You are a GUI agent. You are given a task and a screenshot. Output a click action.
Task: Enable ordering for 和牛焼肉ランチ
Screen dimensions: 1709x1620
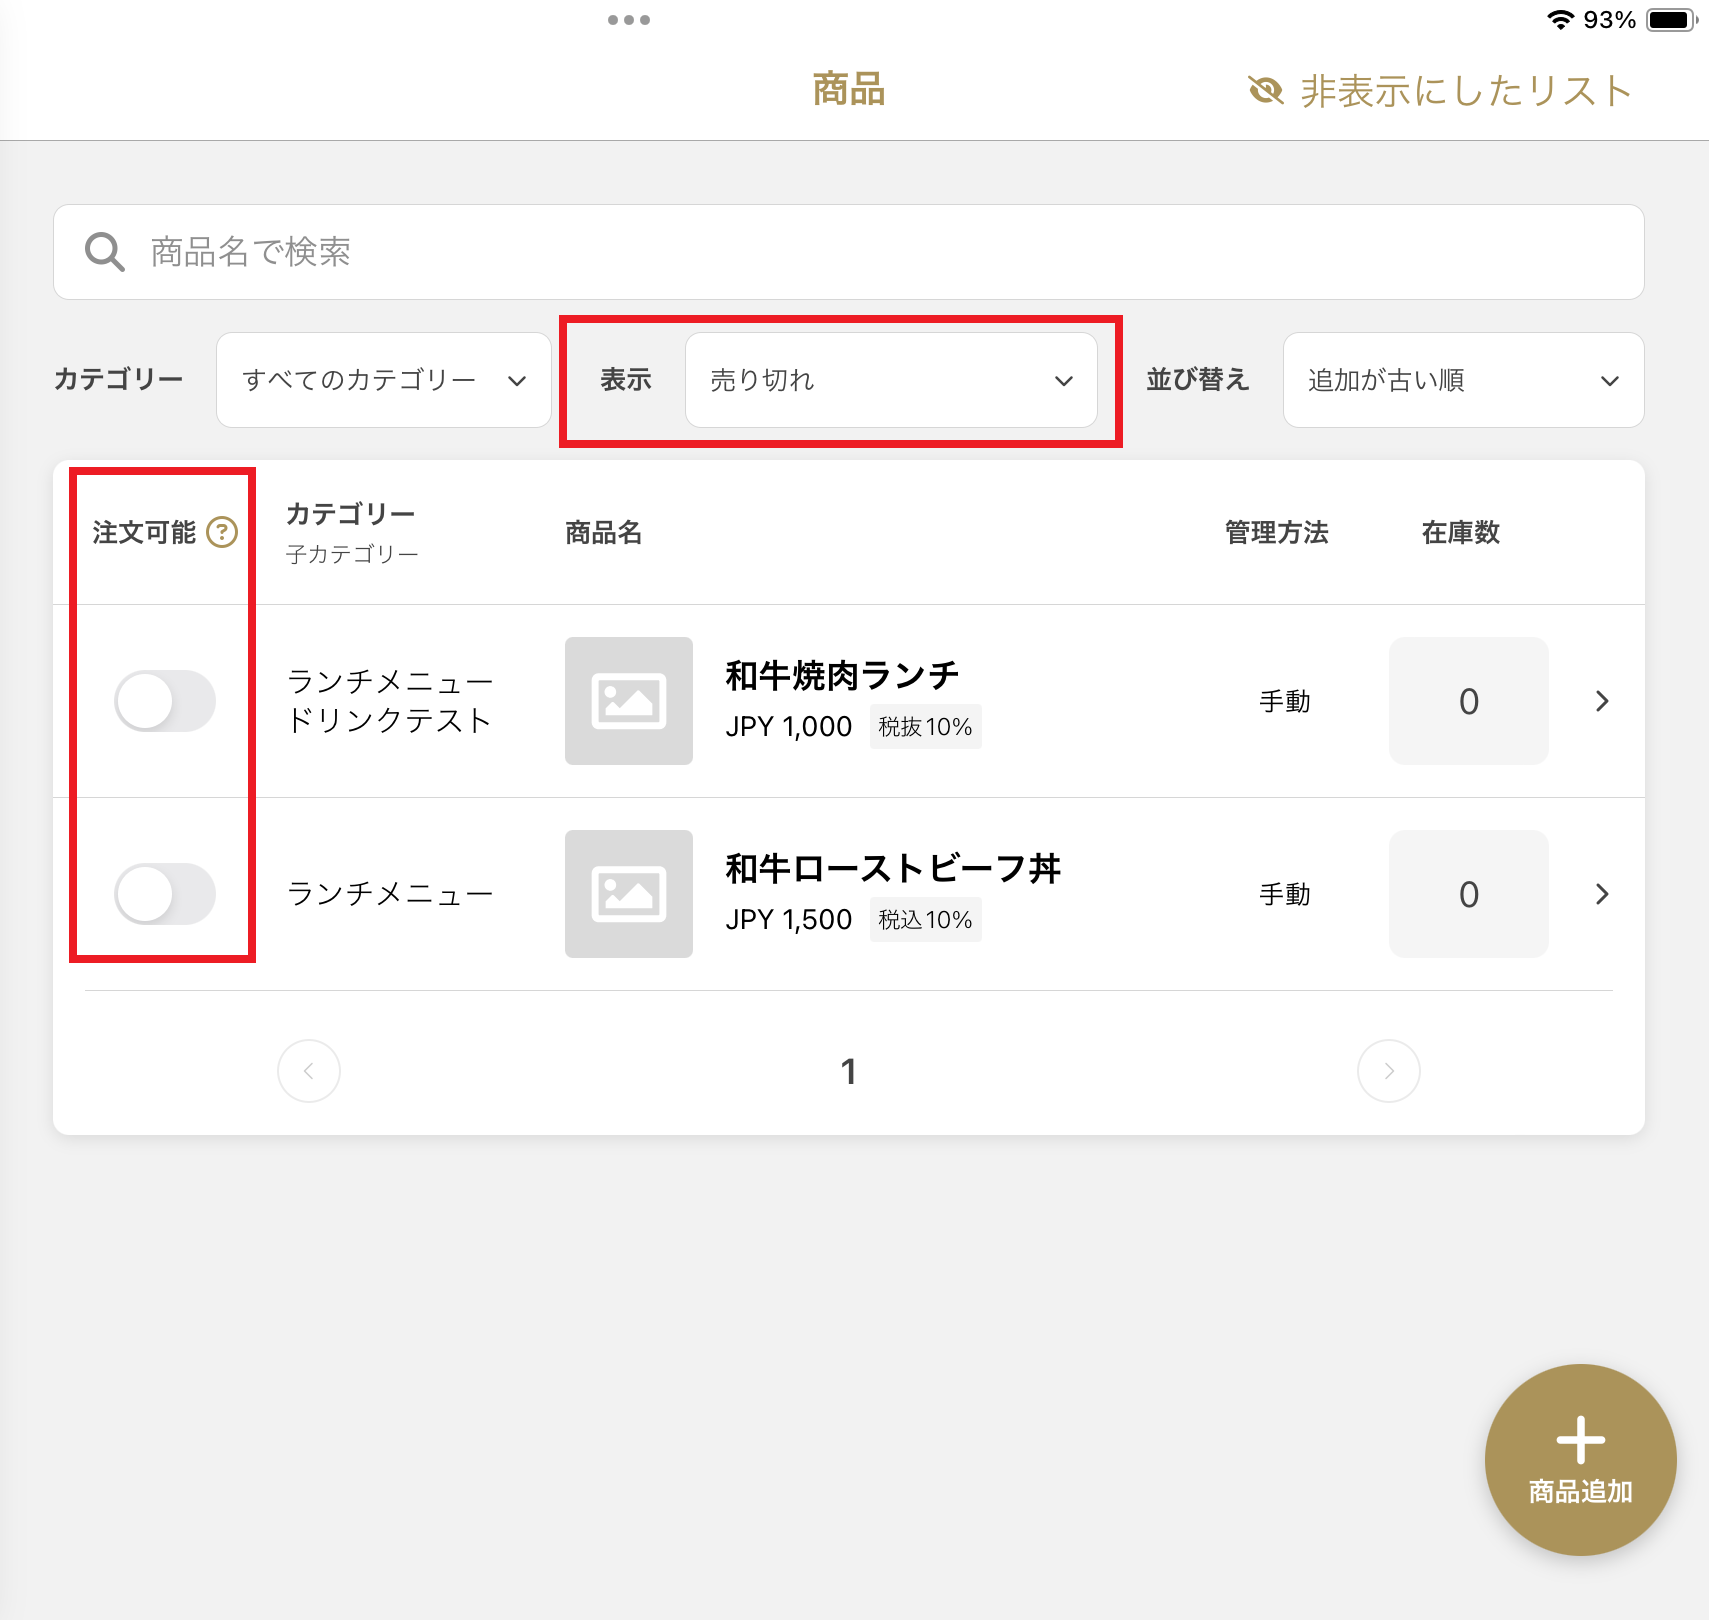click(x=165, y=701)
